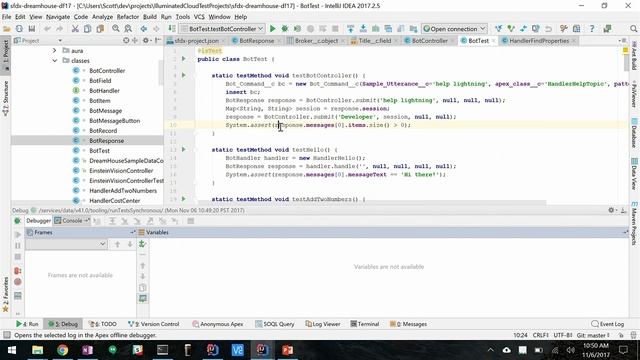Open the Event Log tool window
Screen dimensions: 640x360
608,324
